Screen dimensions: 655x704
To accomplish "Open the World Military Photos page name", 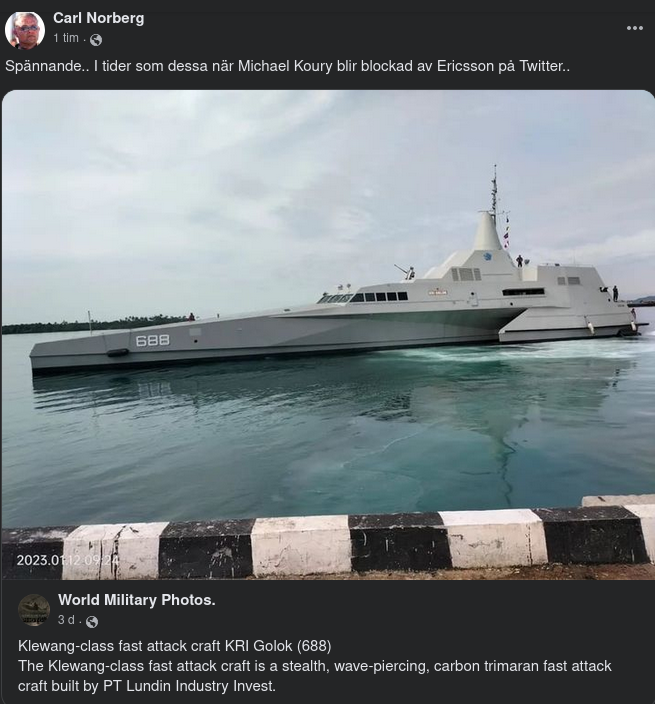I will coord(136,600).
